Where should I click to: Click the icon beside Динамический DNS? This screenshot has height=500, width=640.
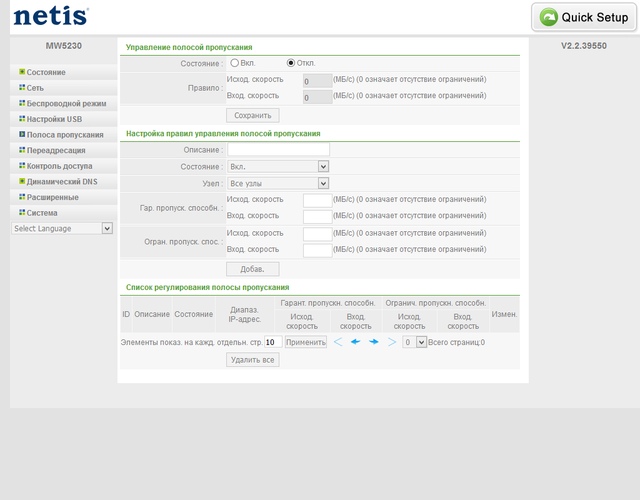(x=22, y=181)
